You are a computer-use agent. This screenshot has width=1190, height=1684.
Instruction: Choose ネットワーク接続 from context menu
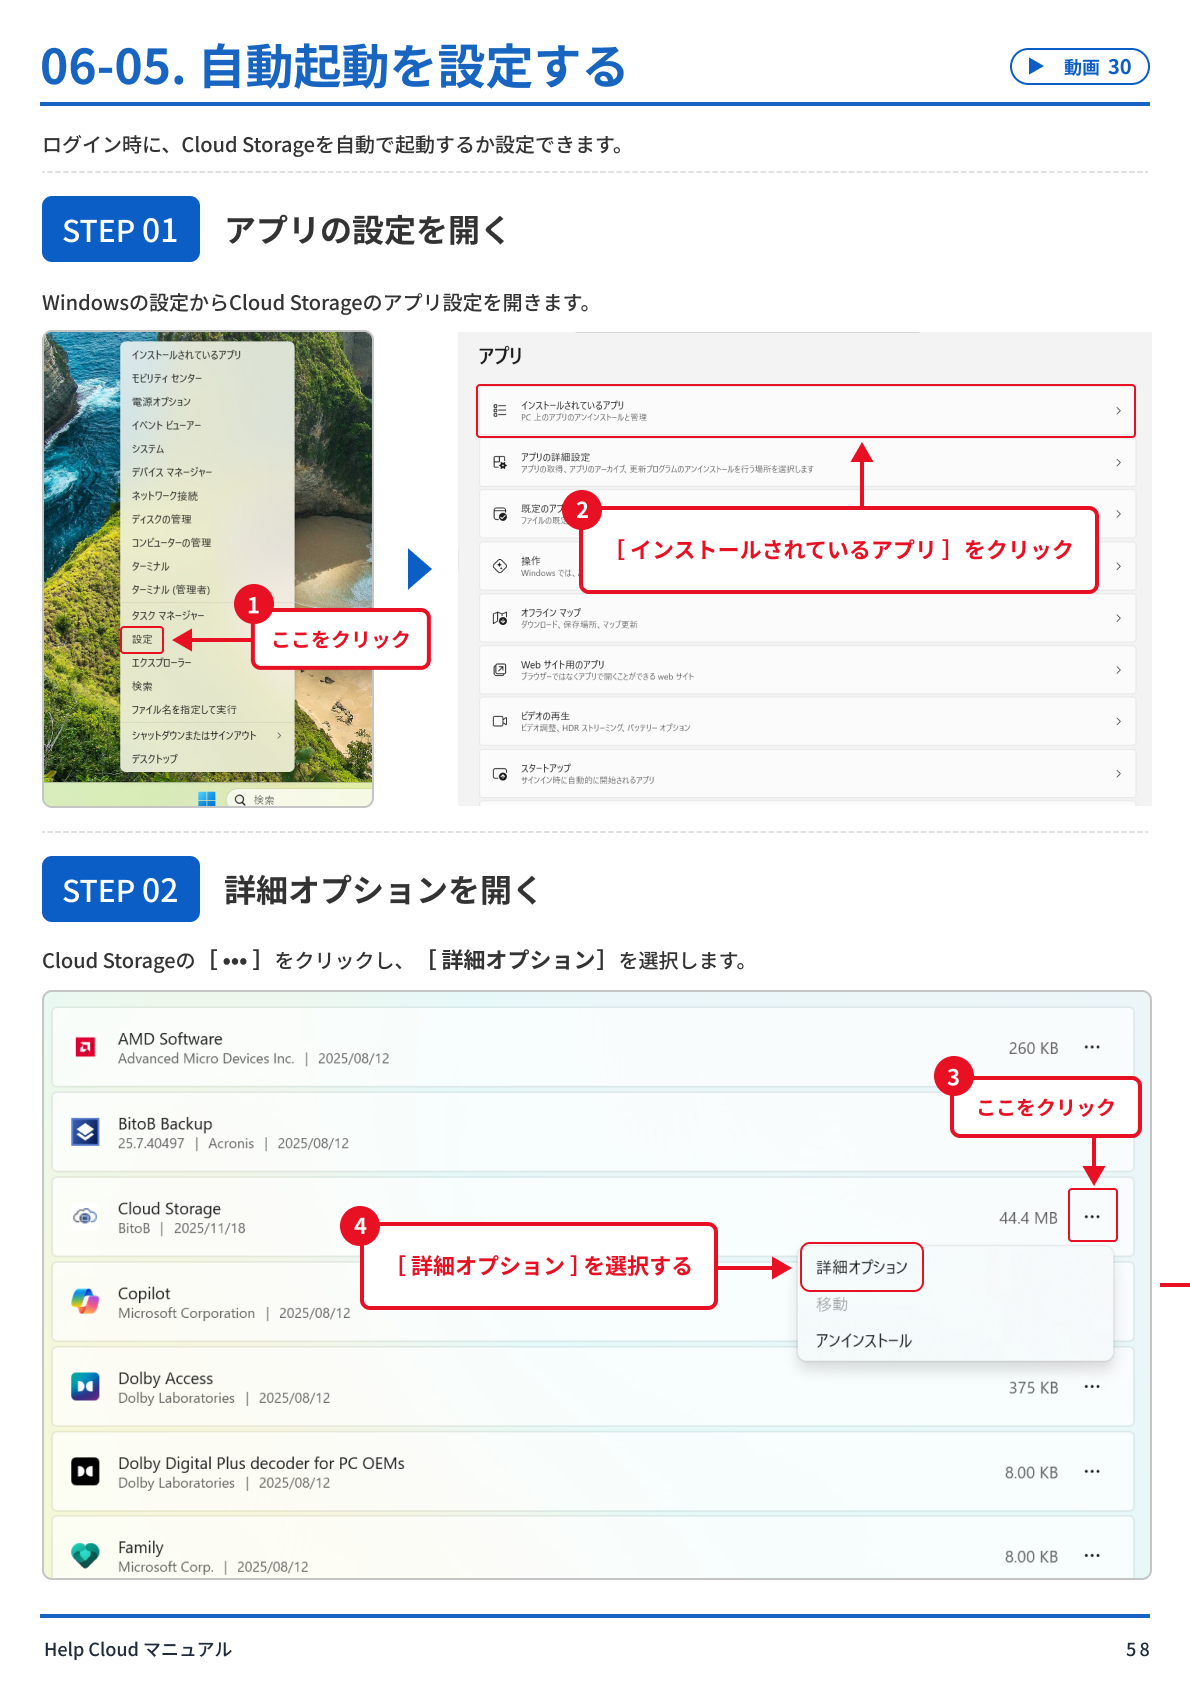point(165,496)
